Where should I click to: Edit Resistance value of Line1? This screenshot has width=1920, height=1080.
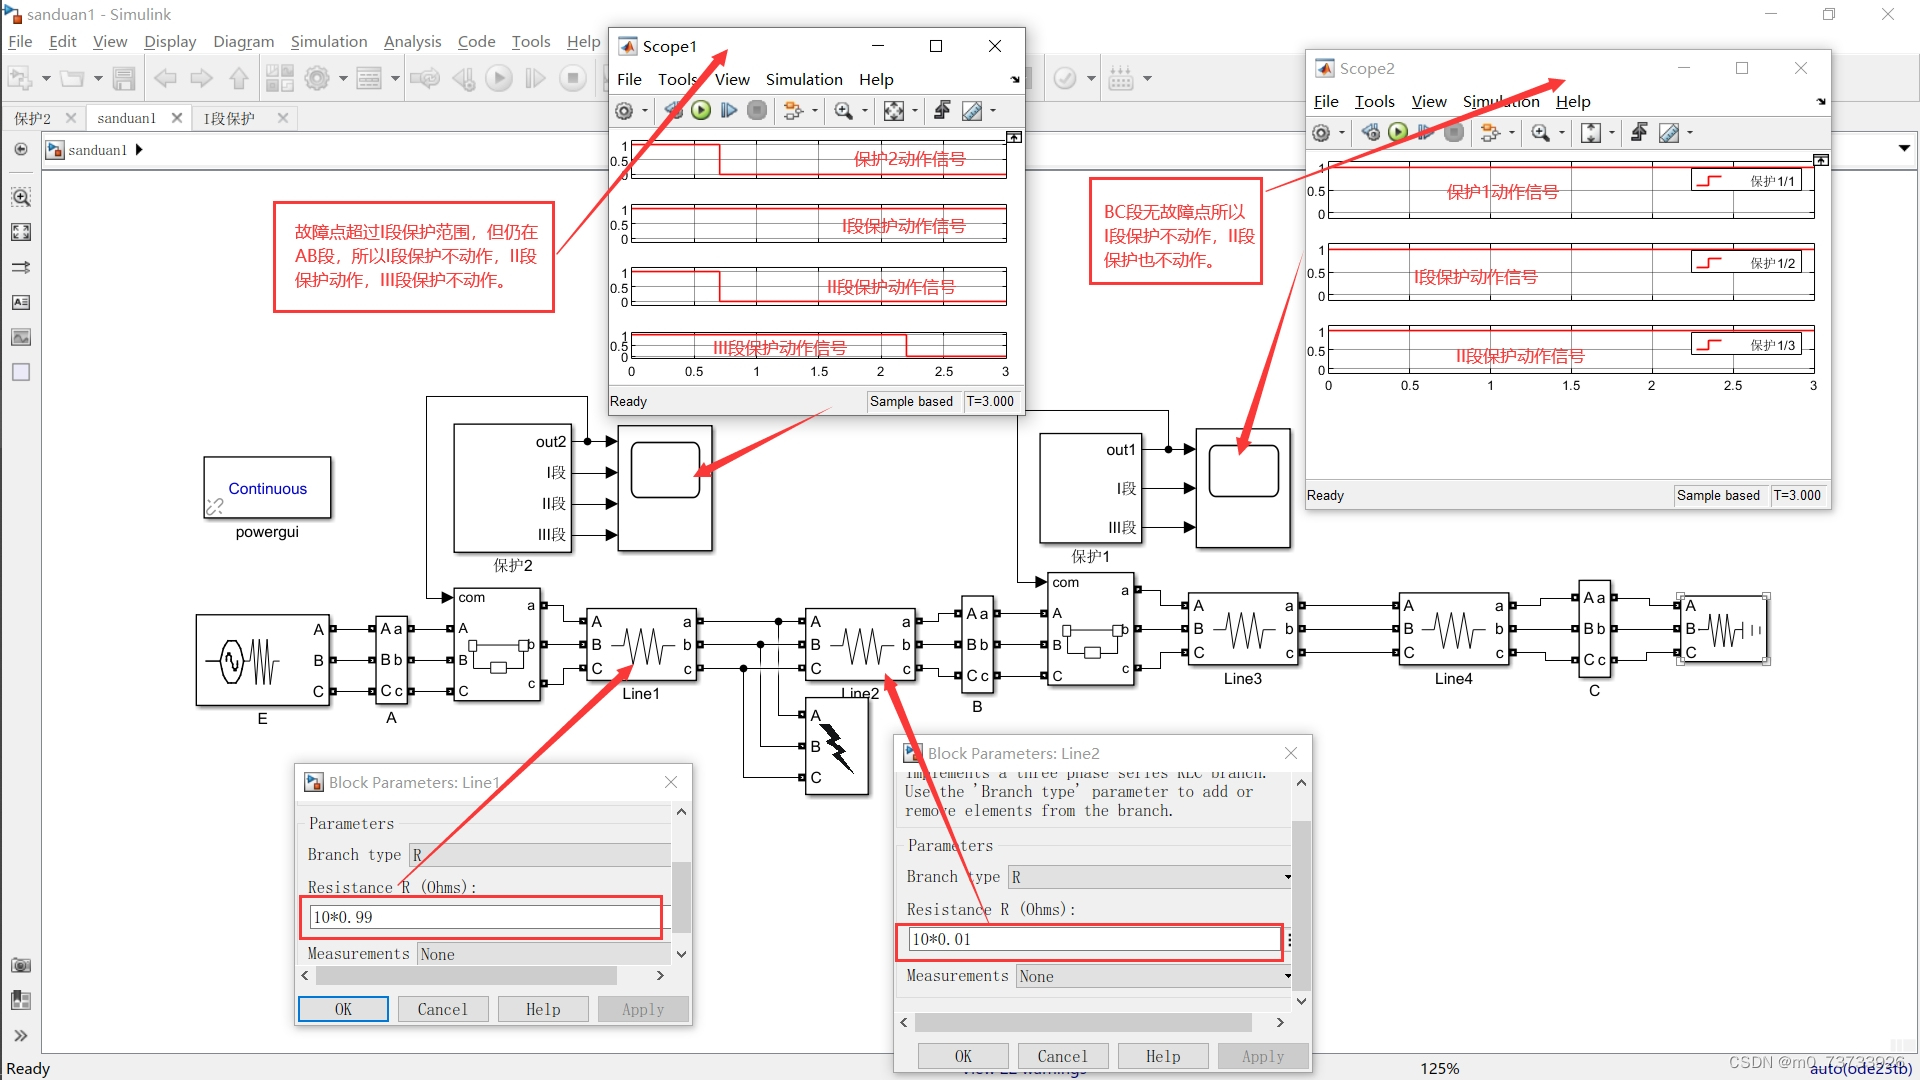[481, 917]
